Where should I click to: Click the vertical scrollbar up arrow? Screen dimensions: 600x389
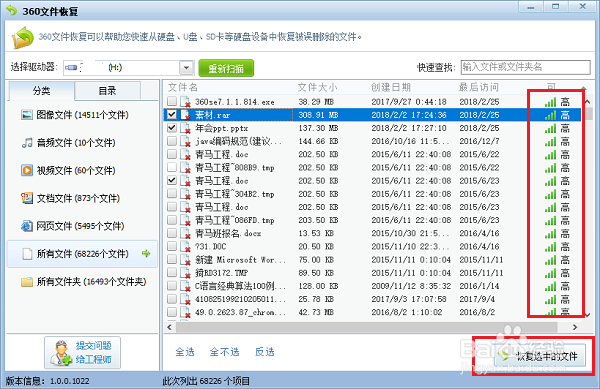pos(588,102)
